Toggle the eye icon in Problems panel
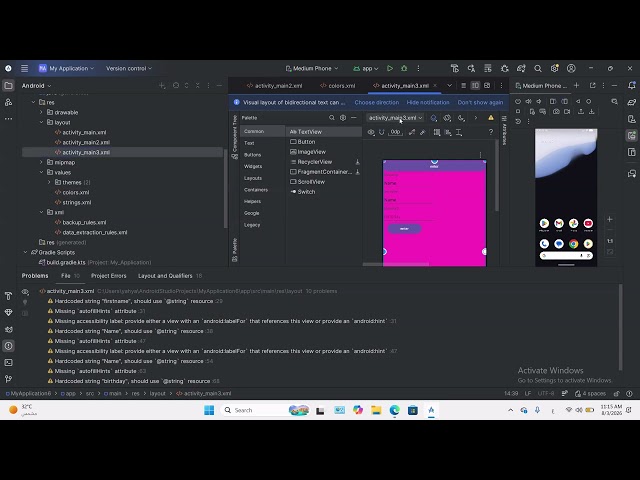The height and width of the screenshot is (480, 640). coord(25,291)
